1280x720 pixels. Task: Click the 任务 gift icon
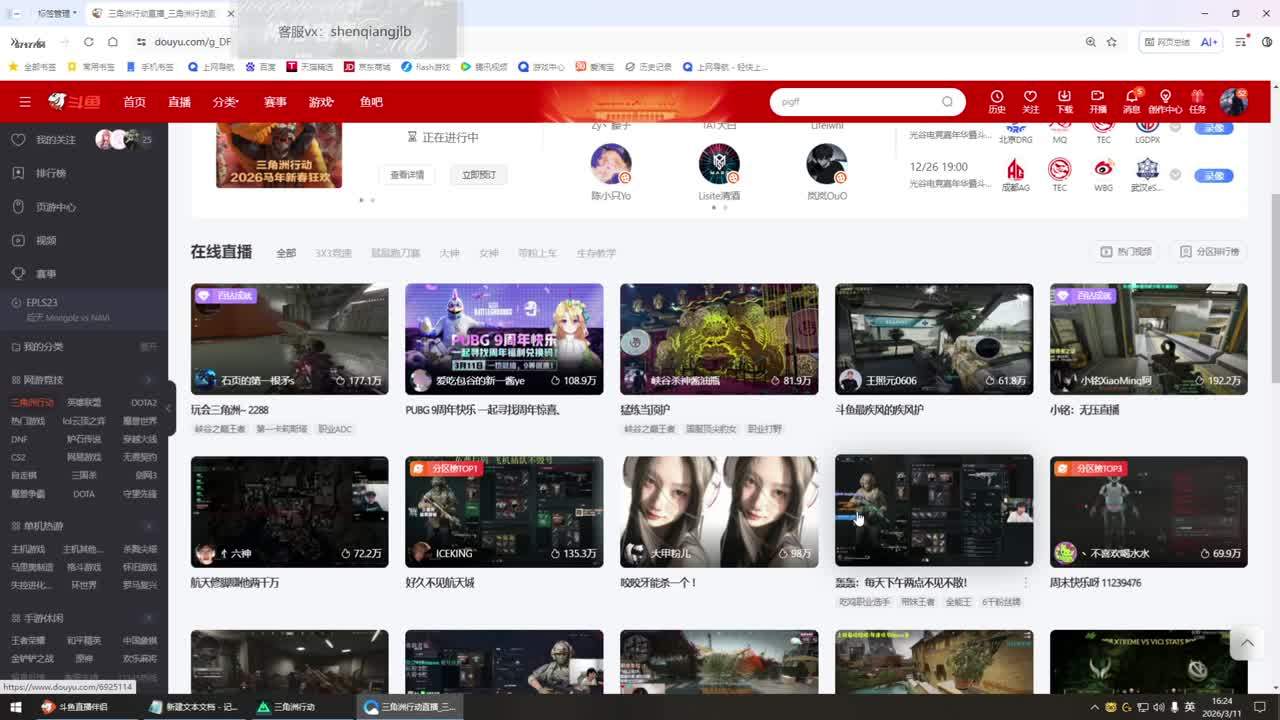(x=1197, y=98)
